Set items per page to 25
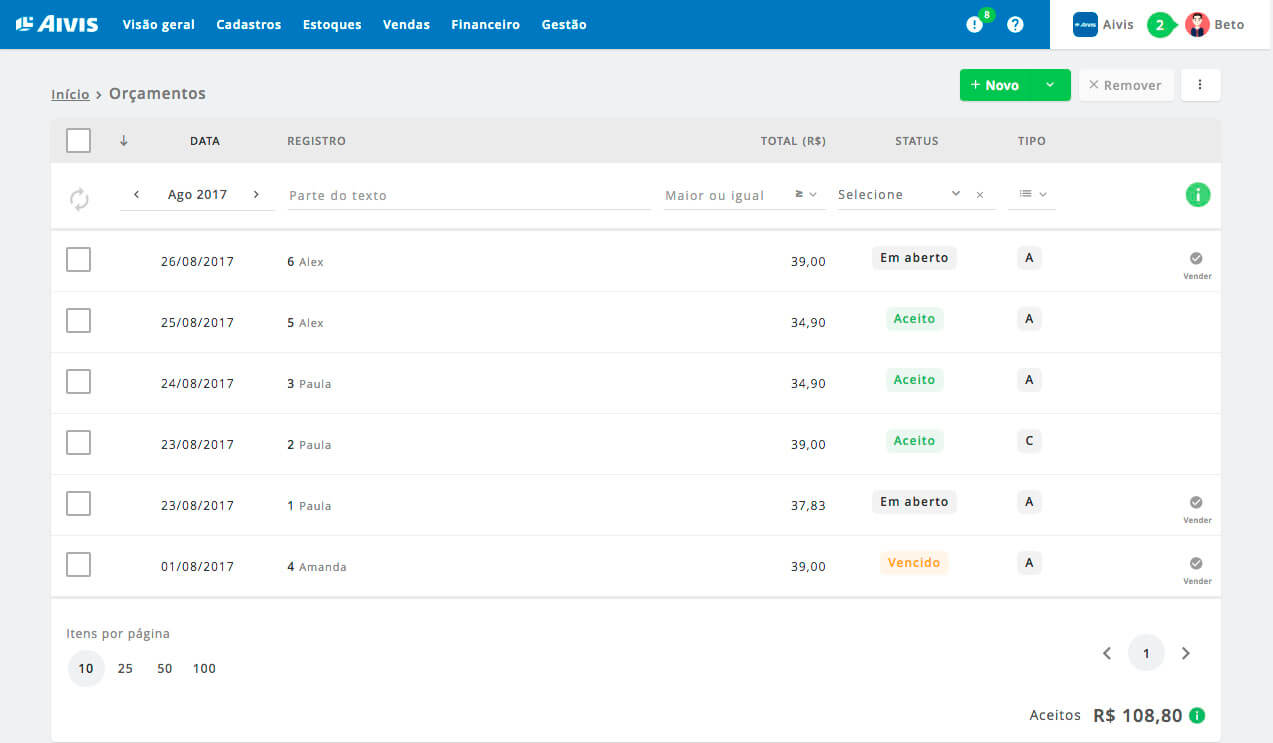The width and height of the screenshot is (1273, 743). coord(125,668)
